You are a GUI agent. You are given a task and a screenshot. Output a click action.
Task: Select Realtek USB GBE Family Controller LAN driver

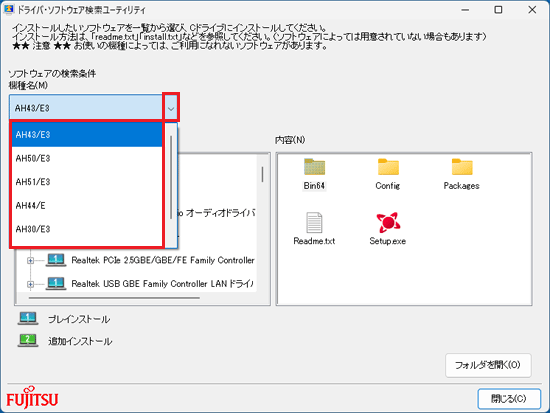coord(162,284)
